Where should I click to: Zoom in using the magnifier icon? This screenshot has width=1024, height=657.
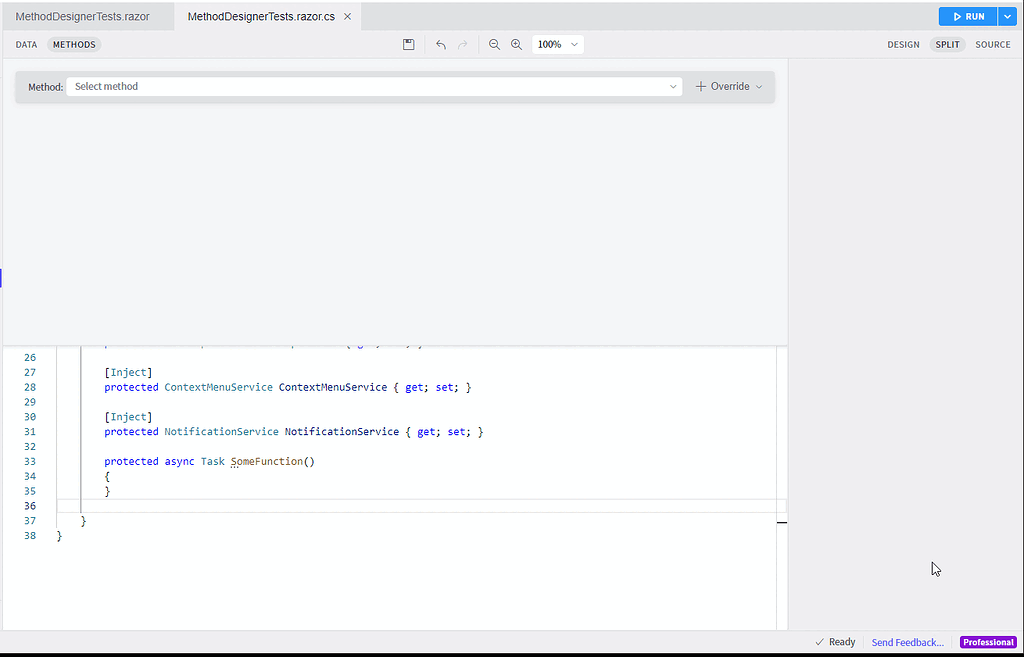pyautogui.click(x=516, y=44)
